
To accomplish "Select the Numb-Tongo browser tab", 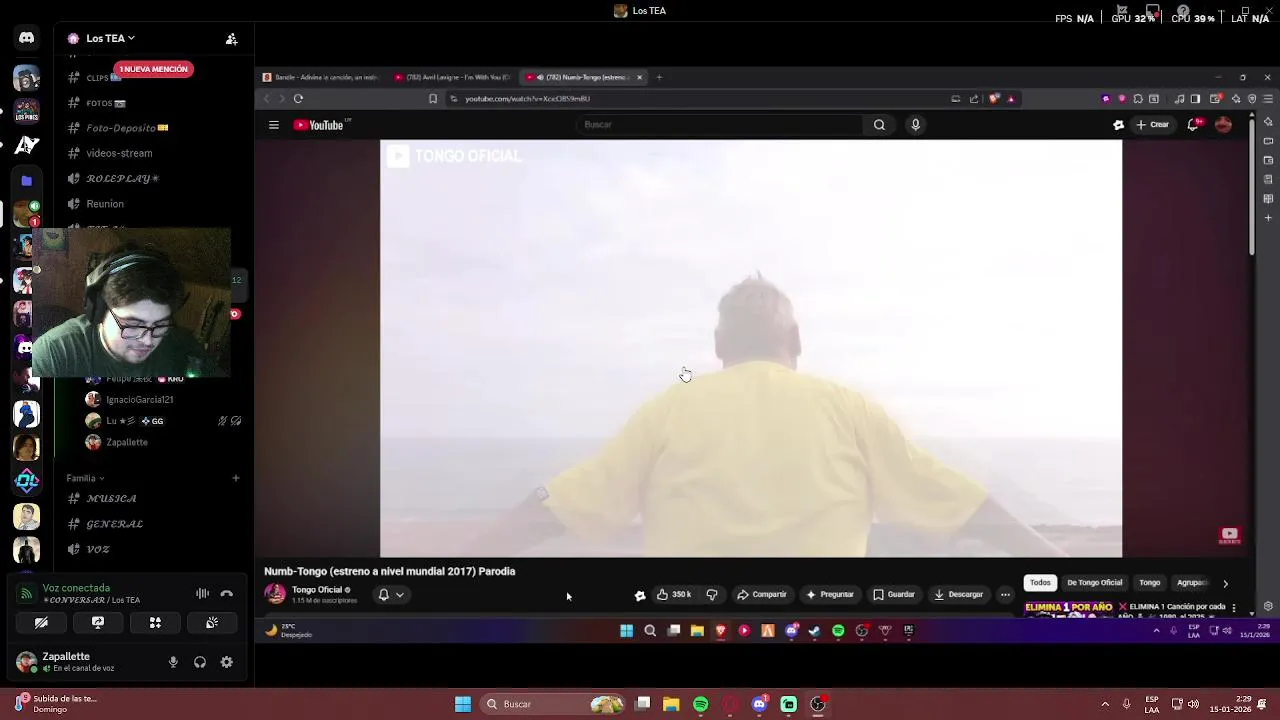I will [582, 77].
